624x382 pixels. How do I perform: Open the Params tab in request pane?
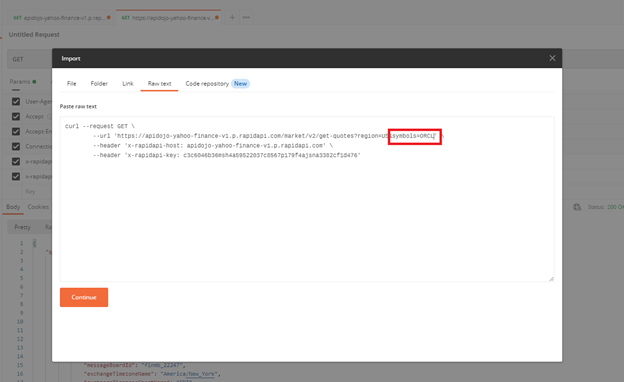(x=20, y=82)
